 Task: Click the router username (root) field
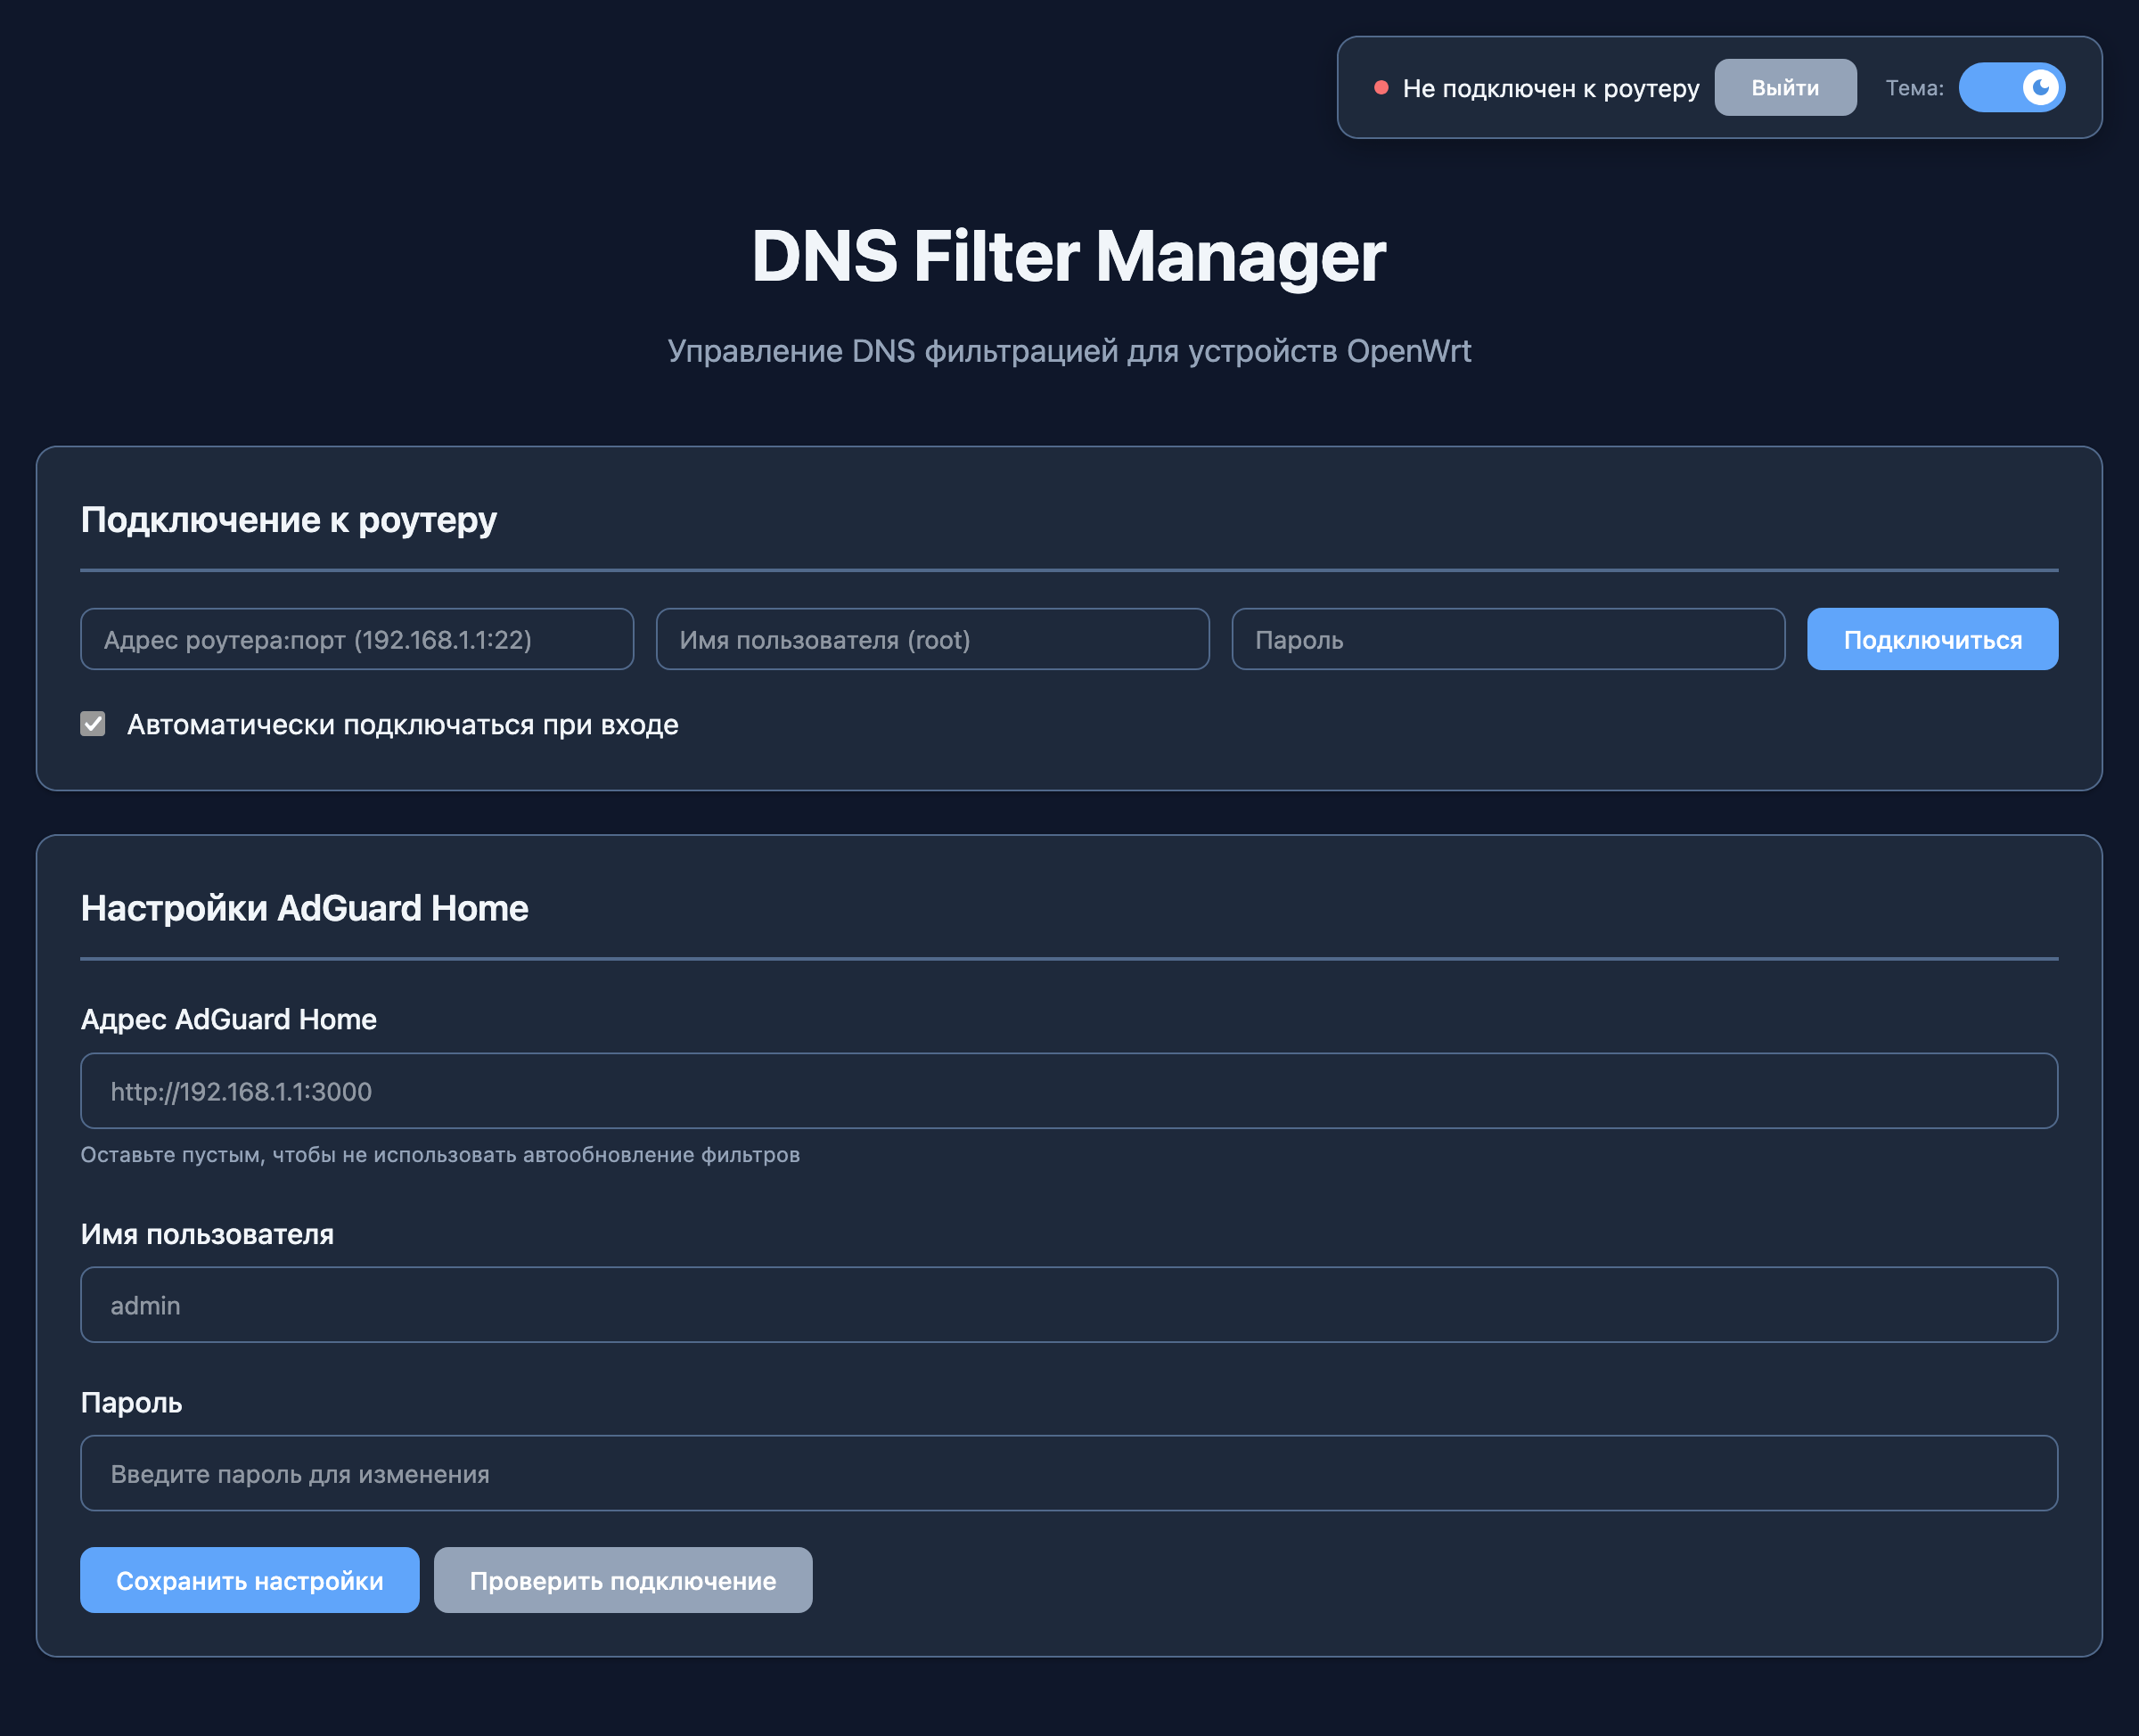932,640
